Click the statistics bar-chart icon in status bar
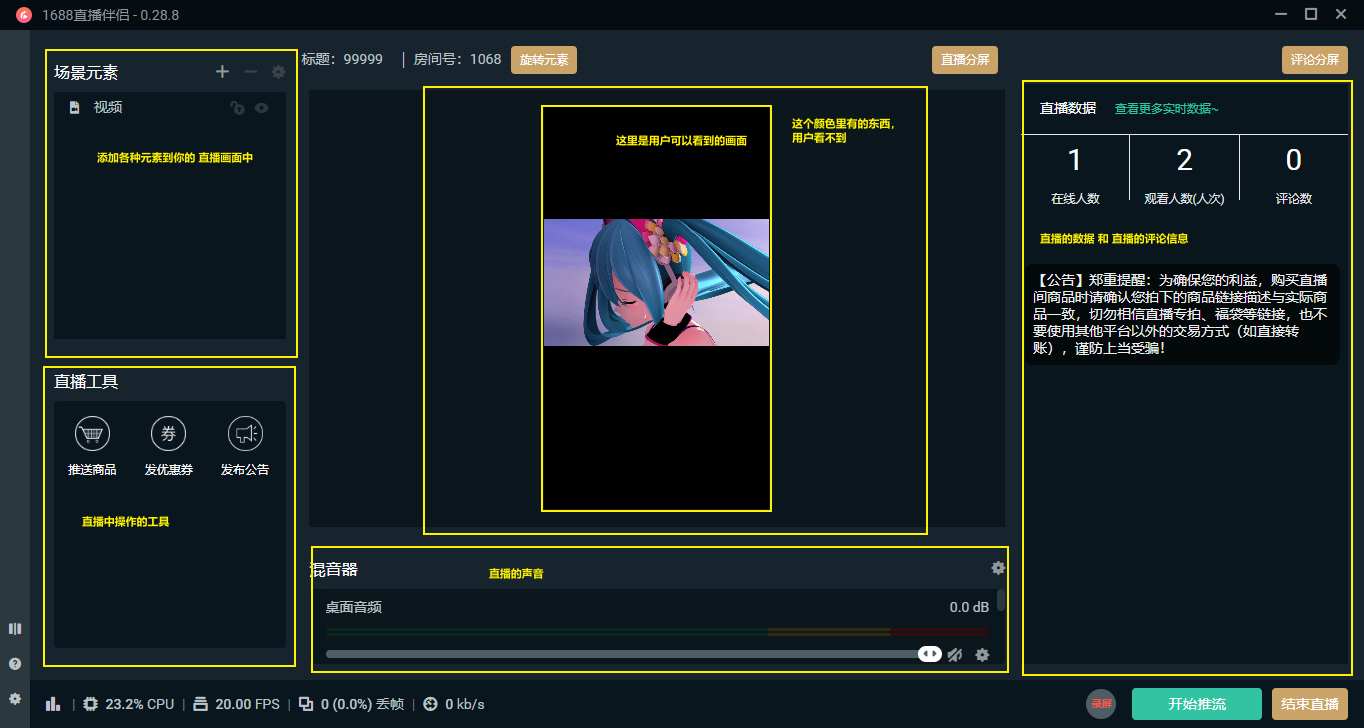This screenshot has height=728, width=1364. tap(53, 704)
